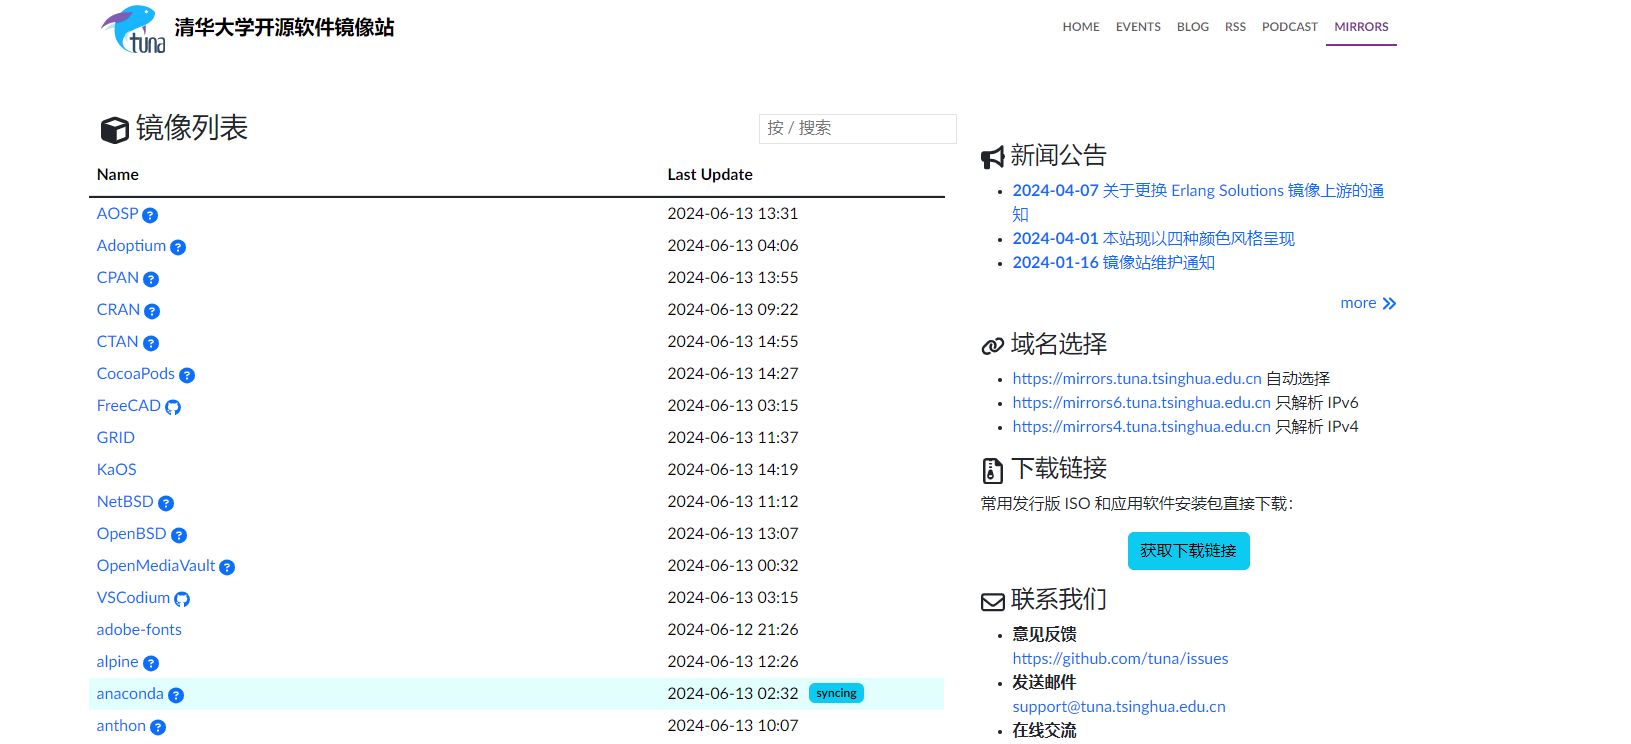
Task: Open the adobe-fonts mirror link
Action: click(x=139, y=629)
